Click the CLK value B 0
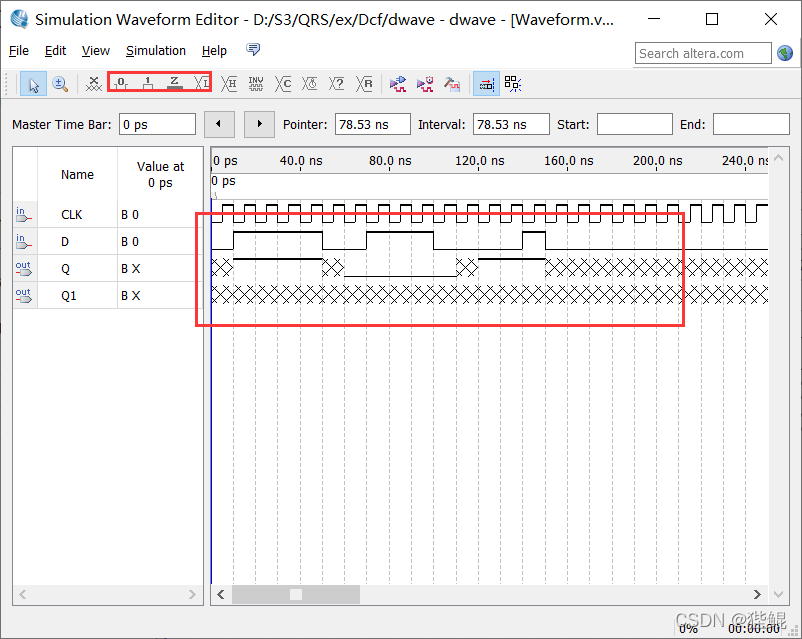 coord(130,215)
